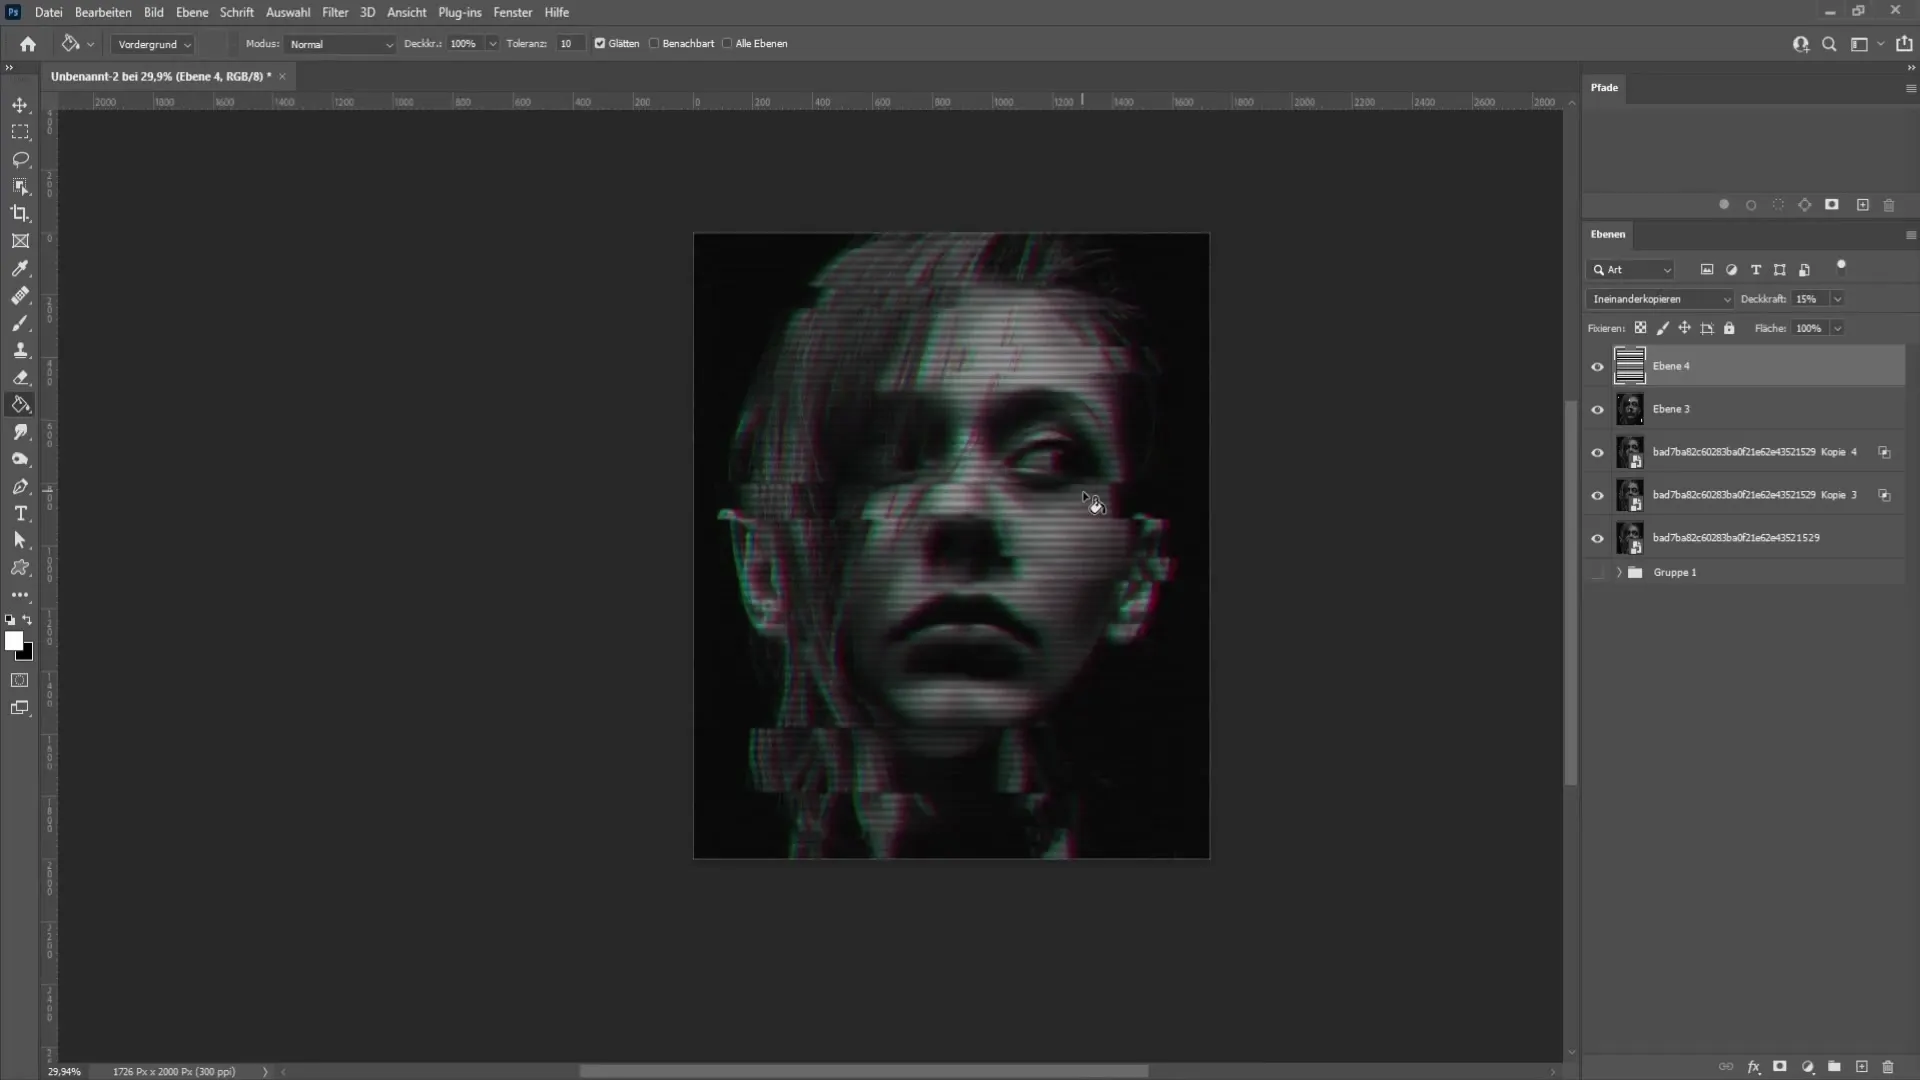Enable the Alle Ebenen checkbox
The image size is (1920, 1080).
[727, 44]
